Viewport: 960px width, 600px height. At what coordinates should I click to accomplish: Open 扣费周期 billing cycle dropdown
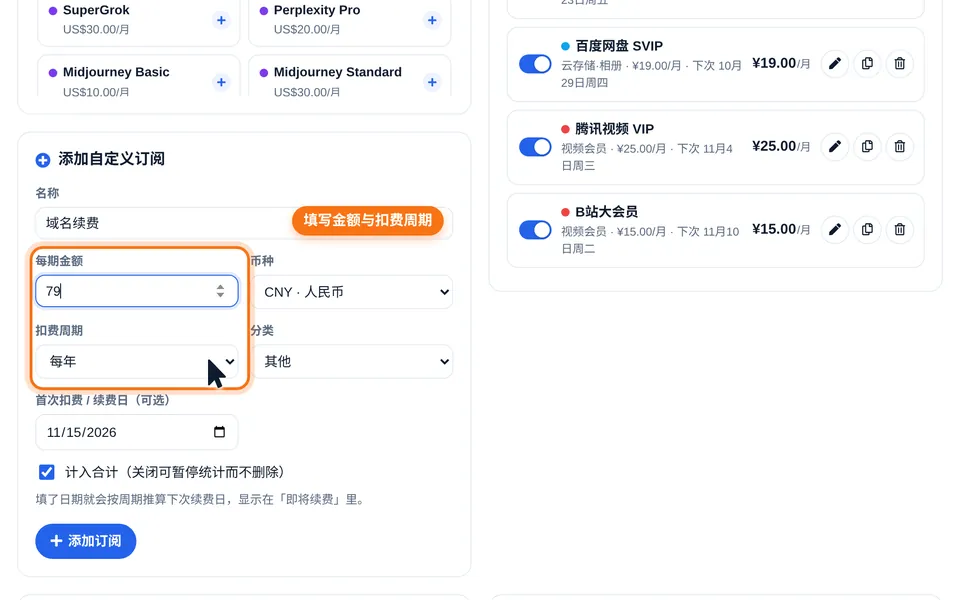pos(137,361)
